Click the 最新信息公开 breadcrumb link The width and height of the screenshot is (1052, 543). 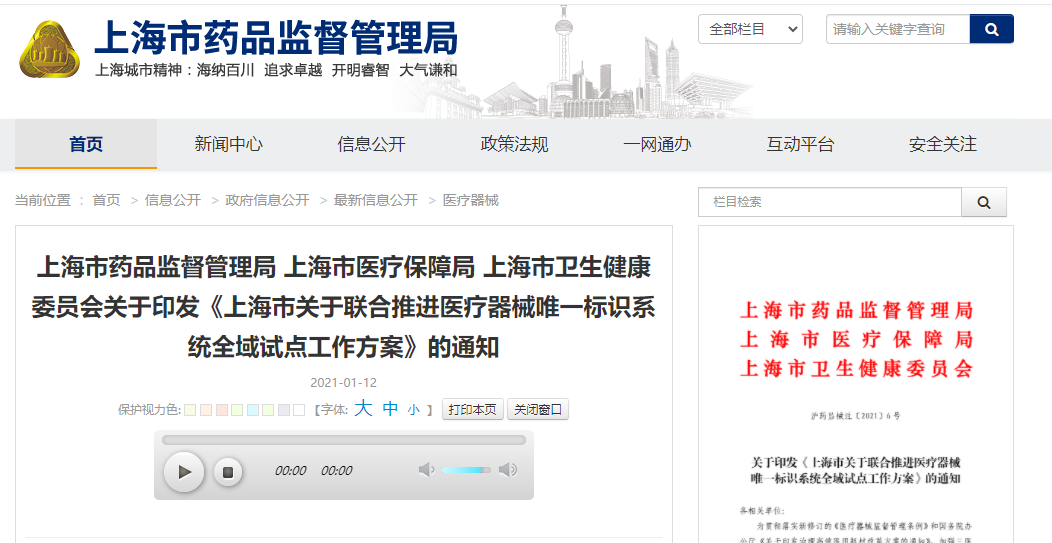click(x=376, y=200)
